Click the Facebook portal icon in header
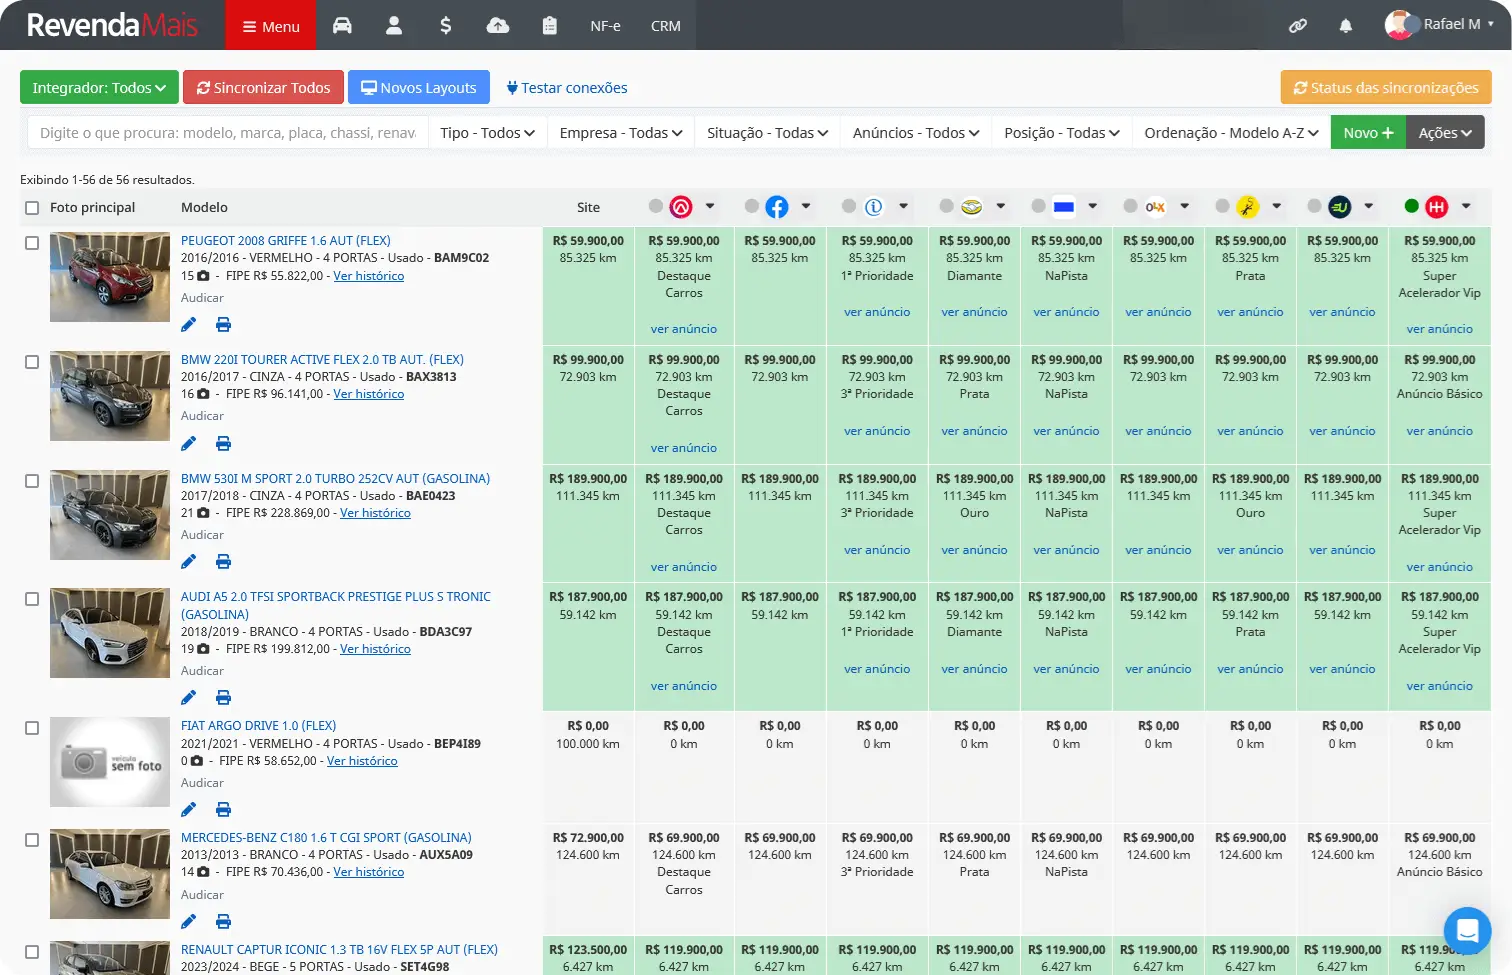This screenshot has height=975, width=1512. [777, 207]
